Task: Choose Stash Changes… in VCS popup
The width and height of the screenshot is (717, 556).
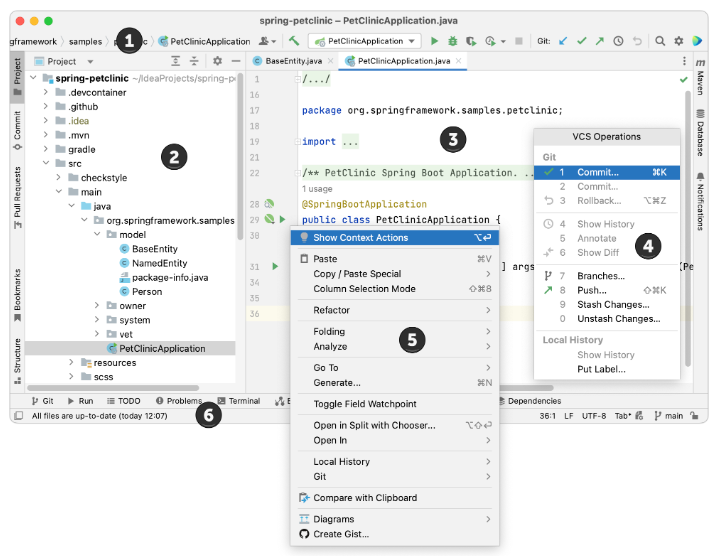Action: click(x=607, y=305)
